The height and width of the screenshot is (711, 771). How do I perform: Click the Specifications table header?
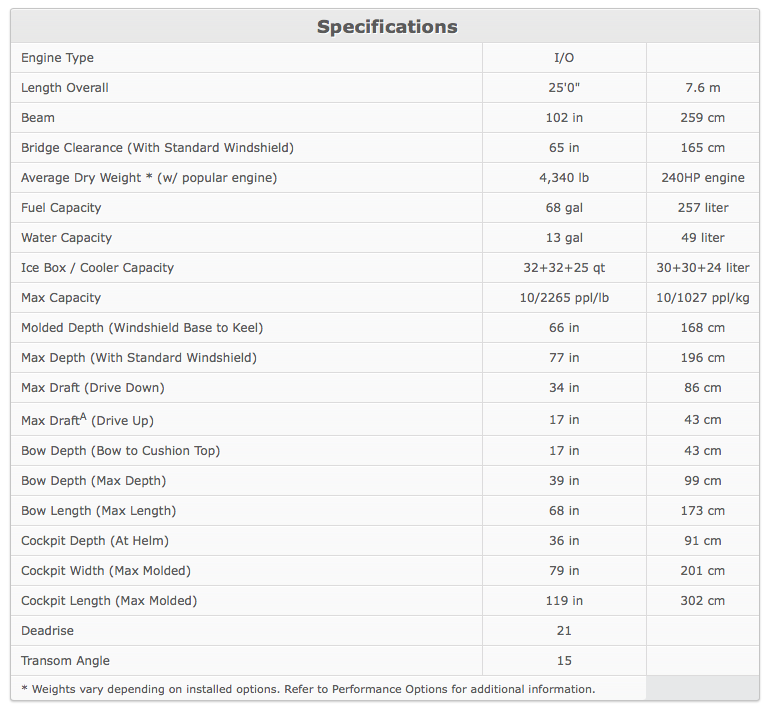click(386, 27)
